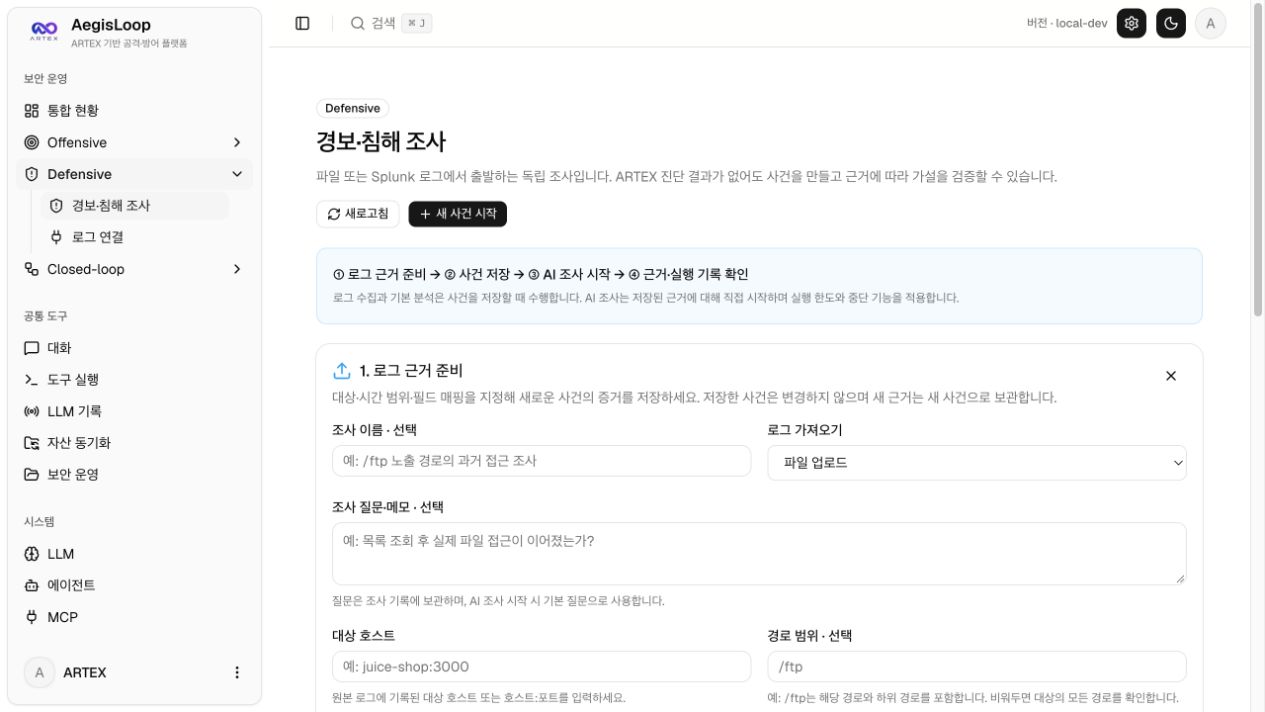Click the 새로고침 button
The width and height of the screenshot is (1265, 712).
point(358,214)
